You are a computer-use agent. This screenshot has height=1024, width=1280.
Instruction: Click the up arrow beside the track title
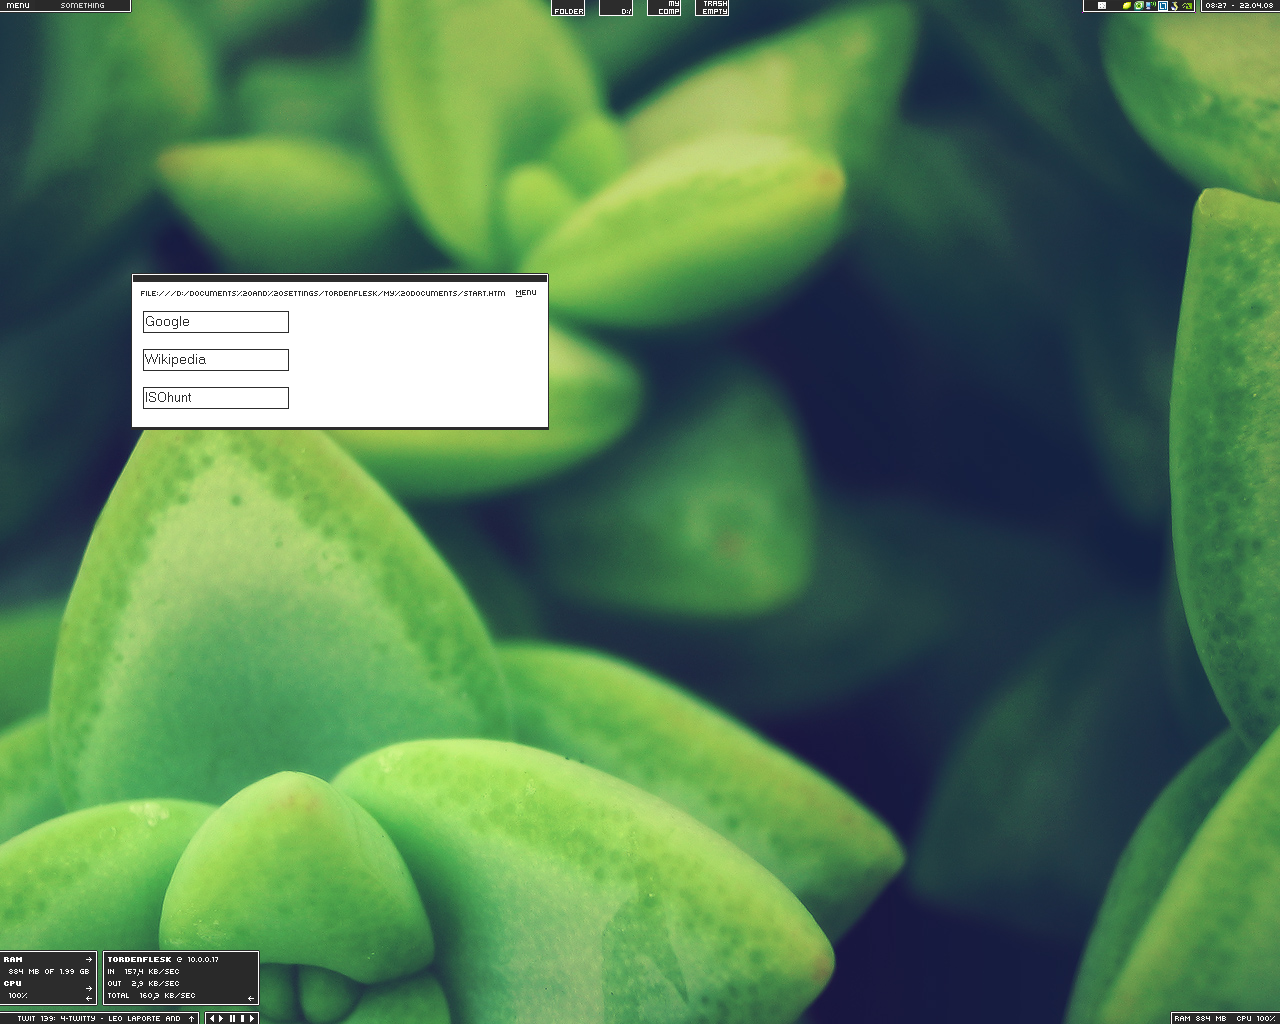click(191, 1019)
